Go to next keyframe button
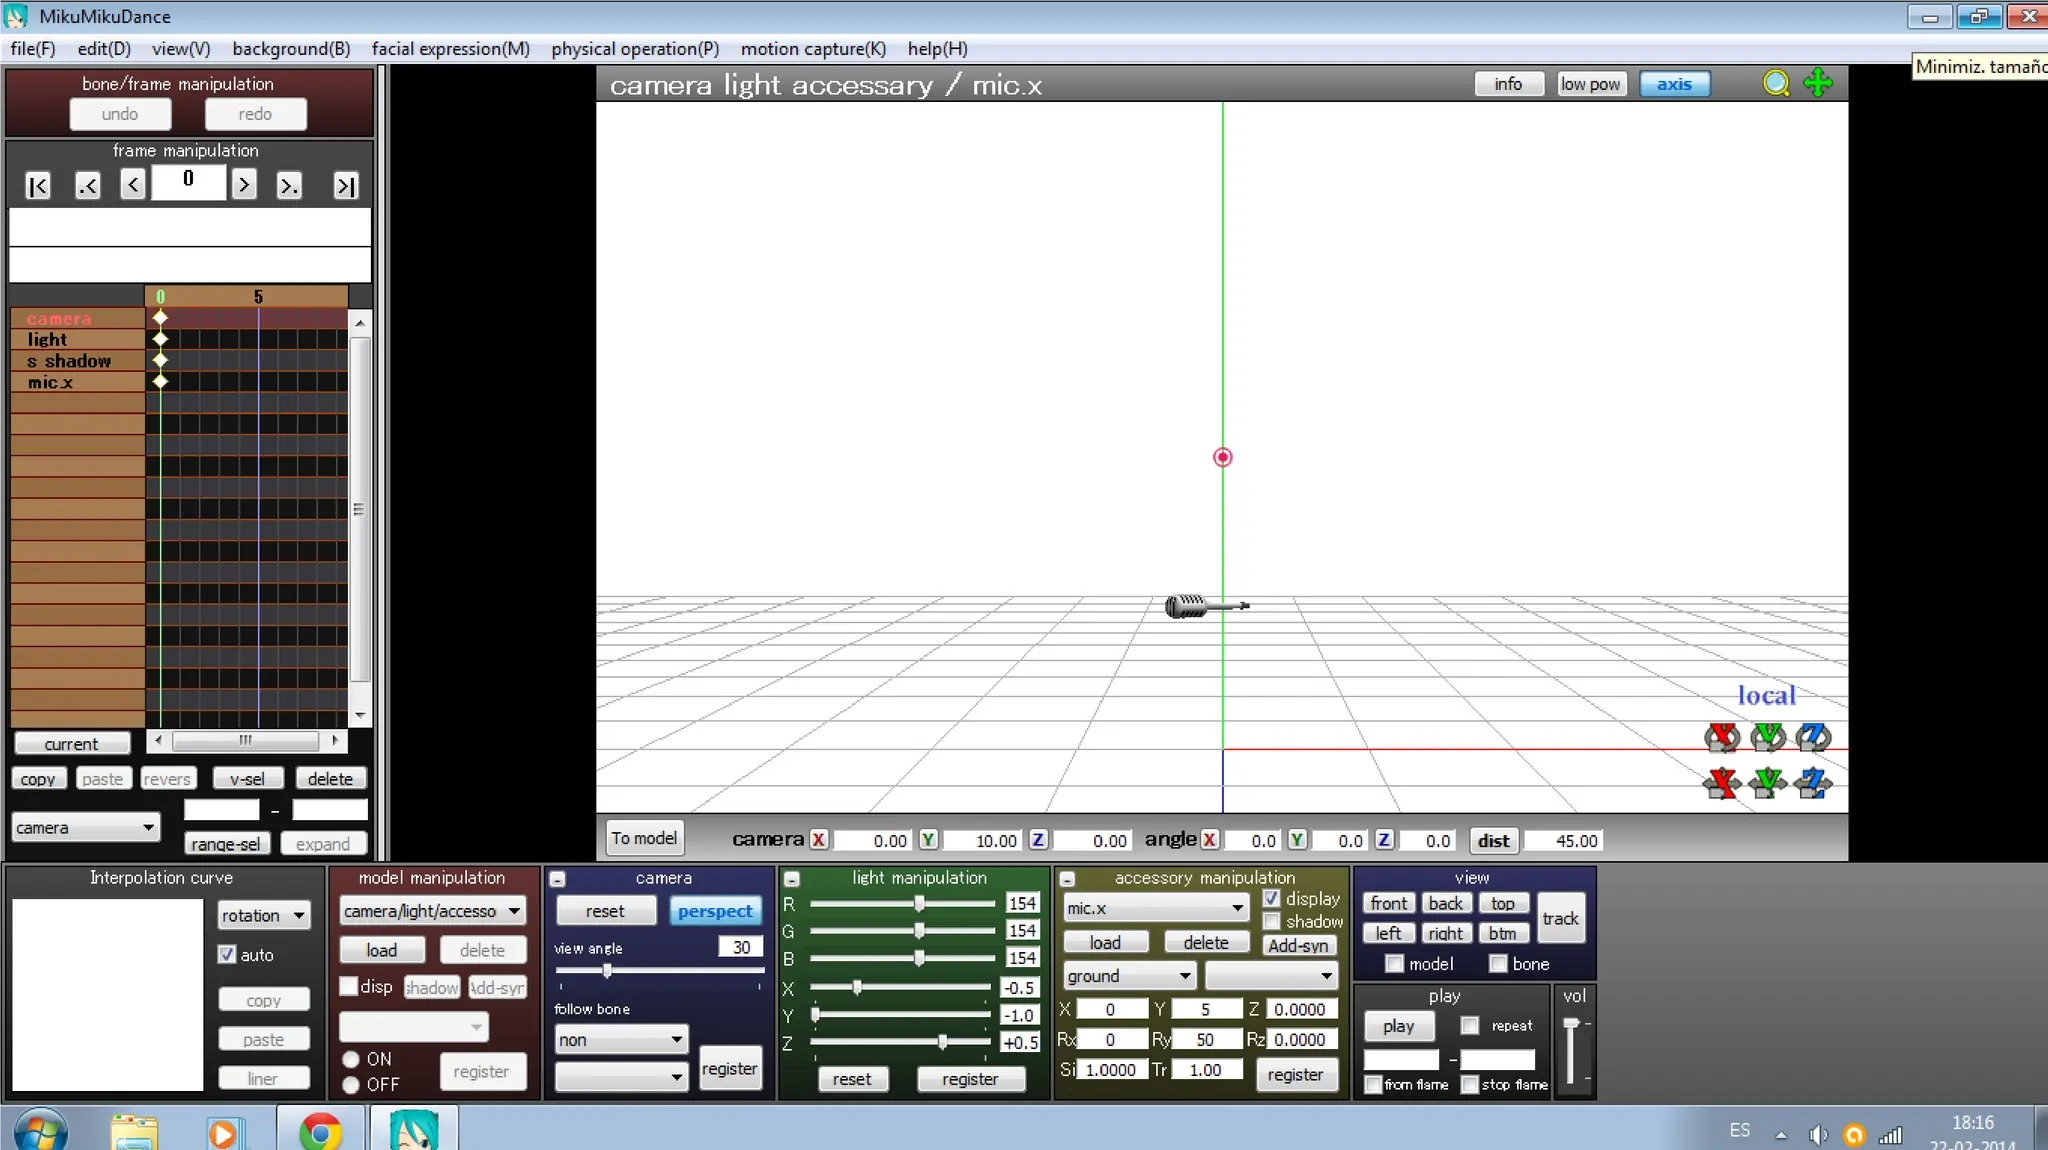 (289, 186)
